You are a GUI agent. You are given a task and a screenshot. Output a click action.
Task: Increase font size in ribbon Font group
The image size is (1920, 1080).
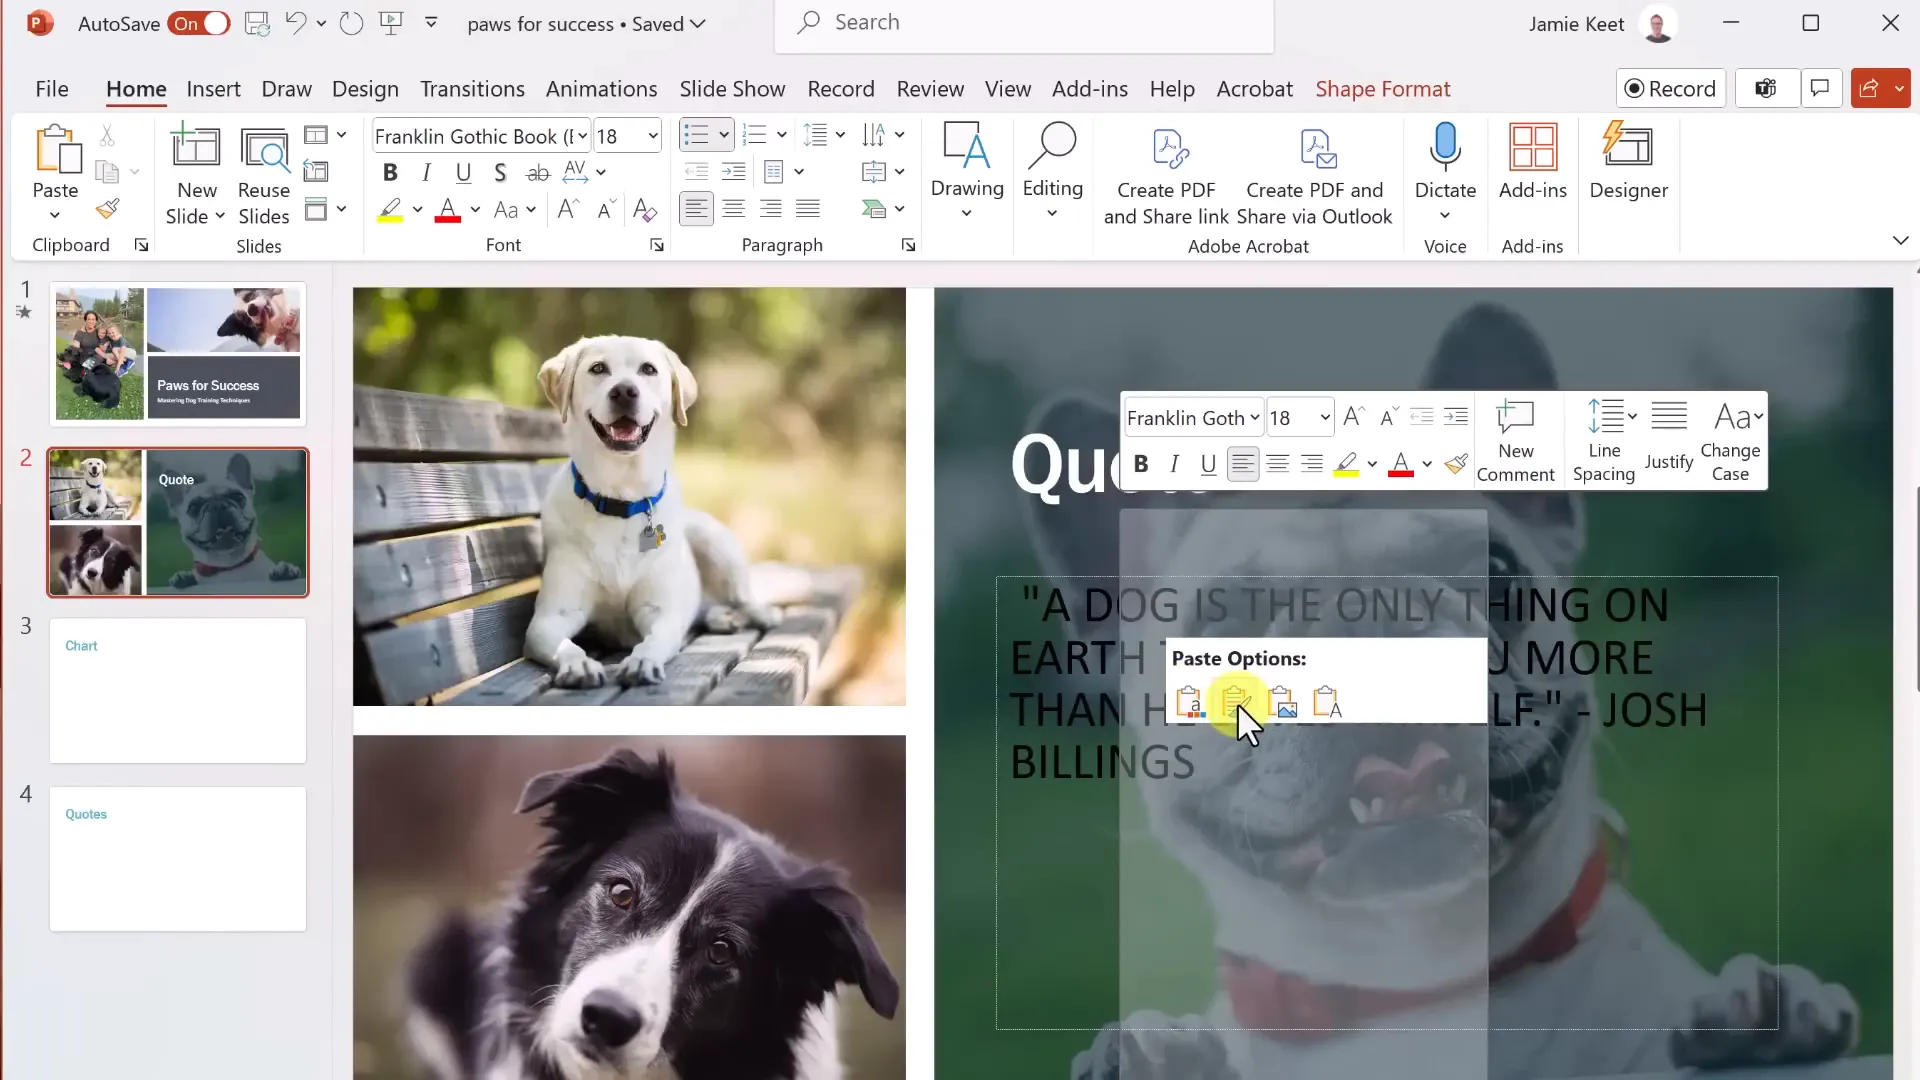point(568,210)
